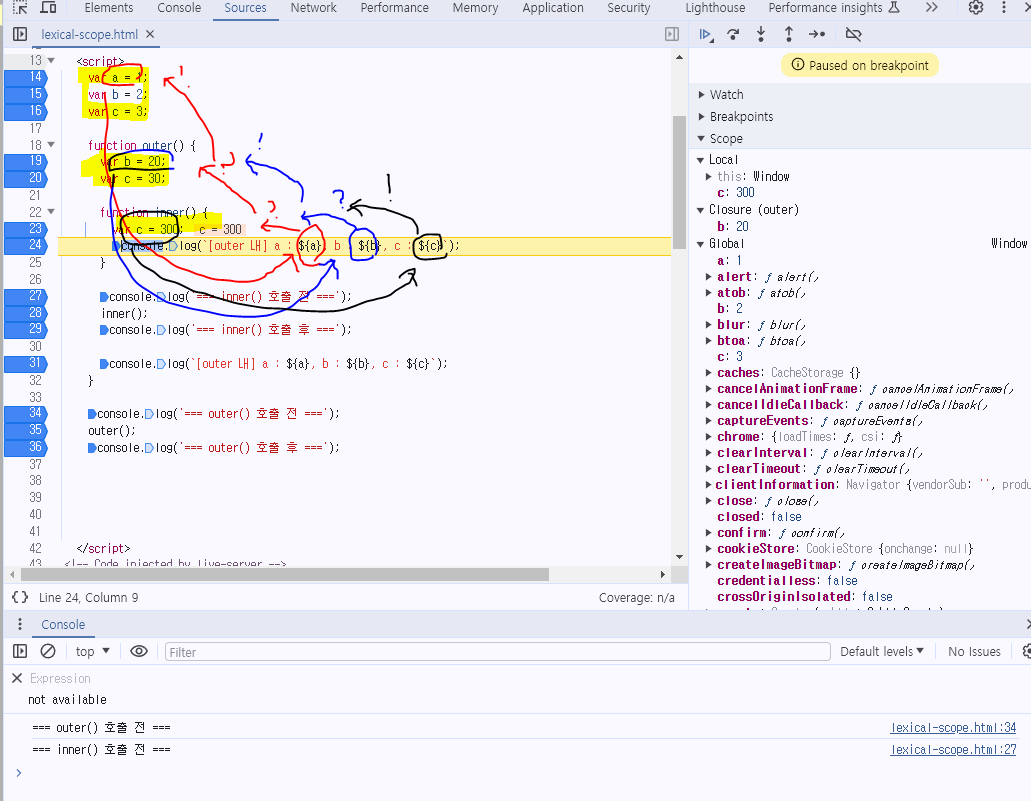
Task: Open the DevTools three-dot menu
Action: tap(1003, 8)
